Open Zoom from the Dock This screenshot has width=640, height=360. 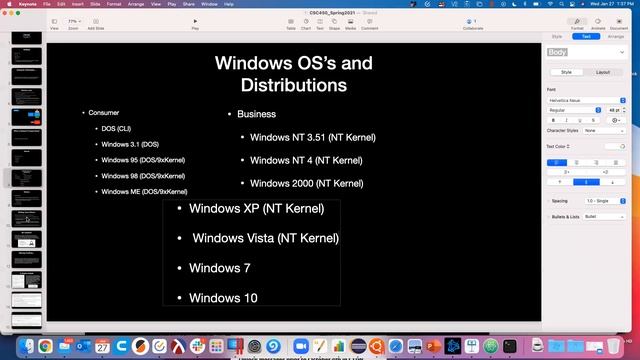click(x=301, y=347)
